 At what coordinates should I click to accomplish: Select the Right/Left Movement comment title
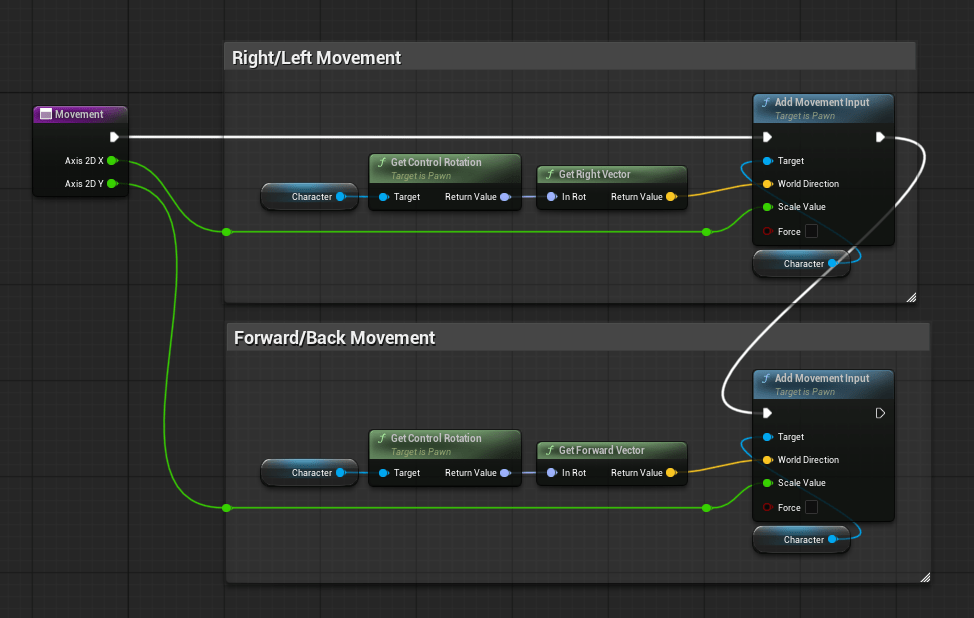pos(316,58)
